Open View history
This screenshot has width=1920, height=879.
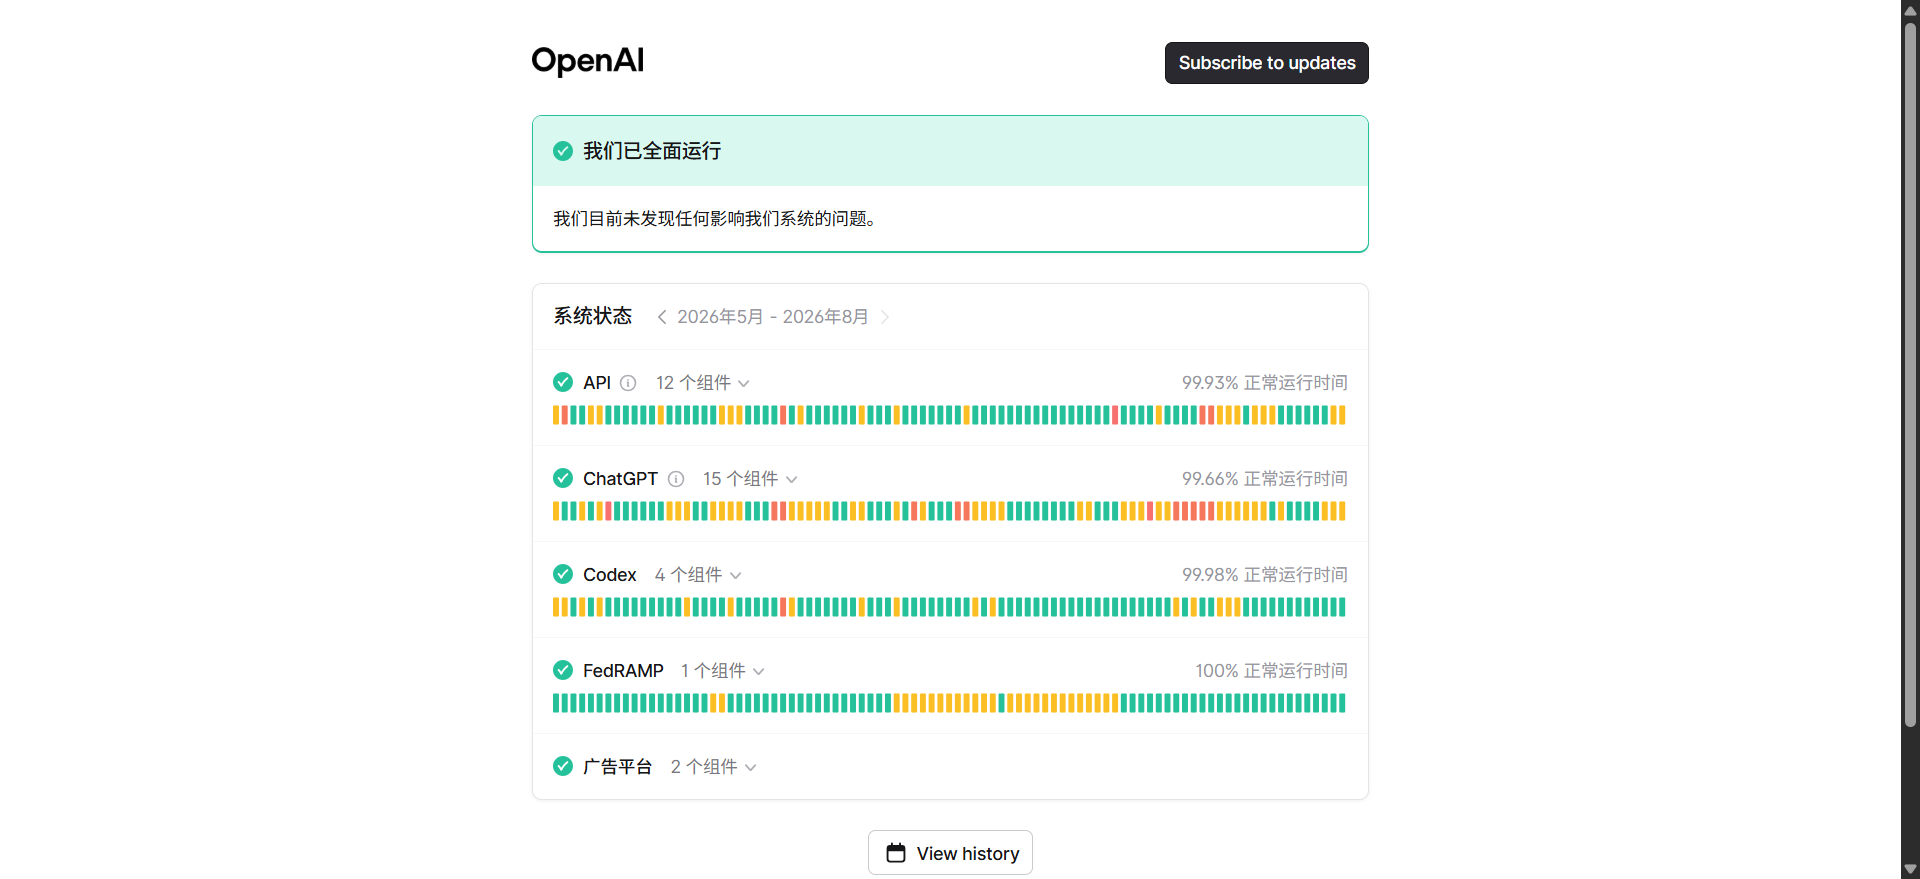(950, 853)
